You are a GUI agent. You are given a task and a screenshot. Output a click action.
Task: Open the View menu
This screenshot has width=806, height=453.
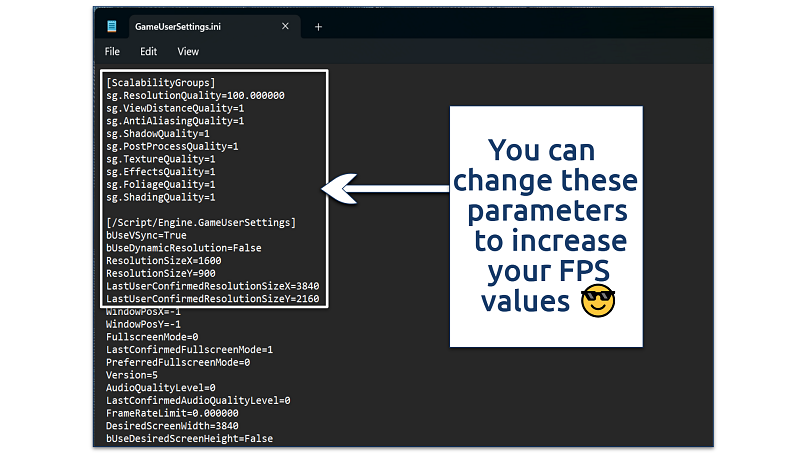tap(188, 51)
